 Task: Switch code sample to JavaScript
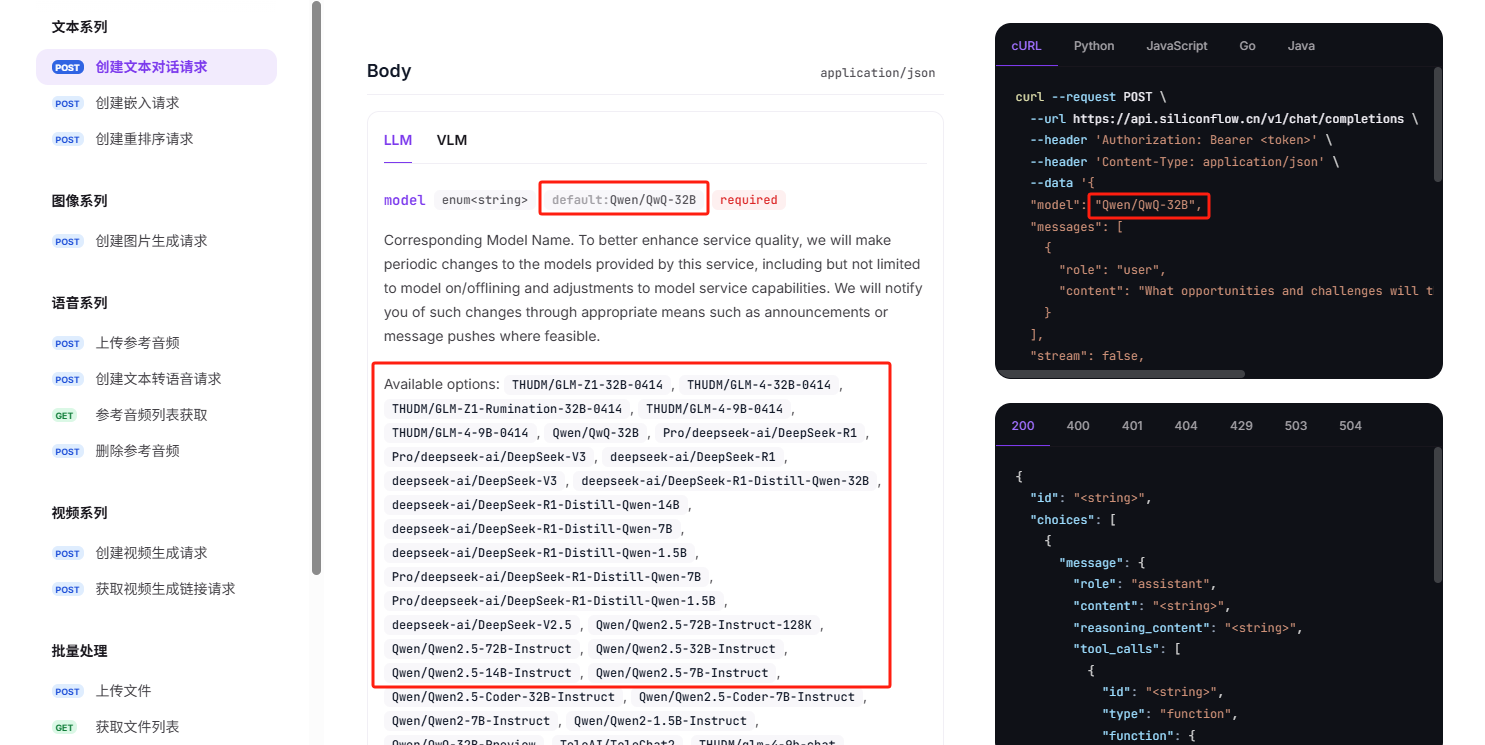pyautogui.click(x=1176, y=46)
